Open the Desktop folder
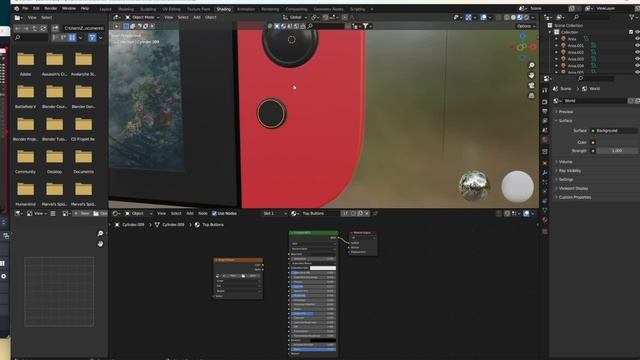The height and width of the screenshot is (360, 640). (x=54, y=161)
